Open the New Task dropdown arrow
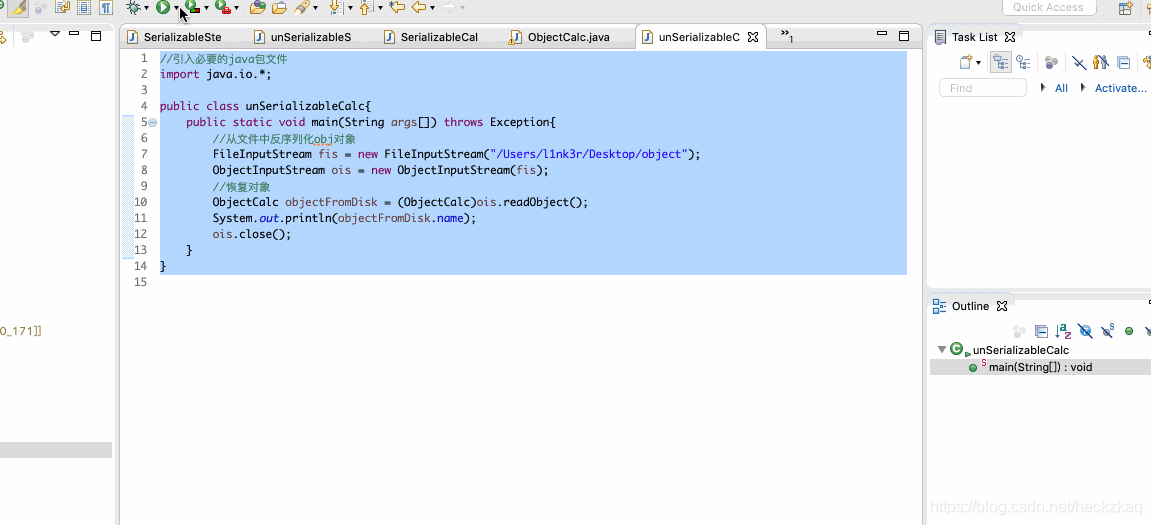Screen dimensions: 1151x525 point(978,63)
